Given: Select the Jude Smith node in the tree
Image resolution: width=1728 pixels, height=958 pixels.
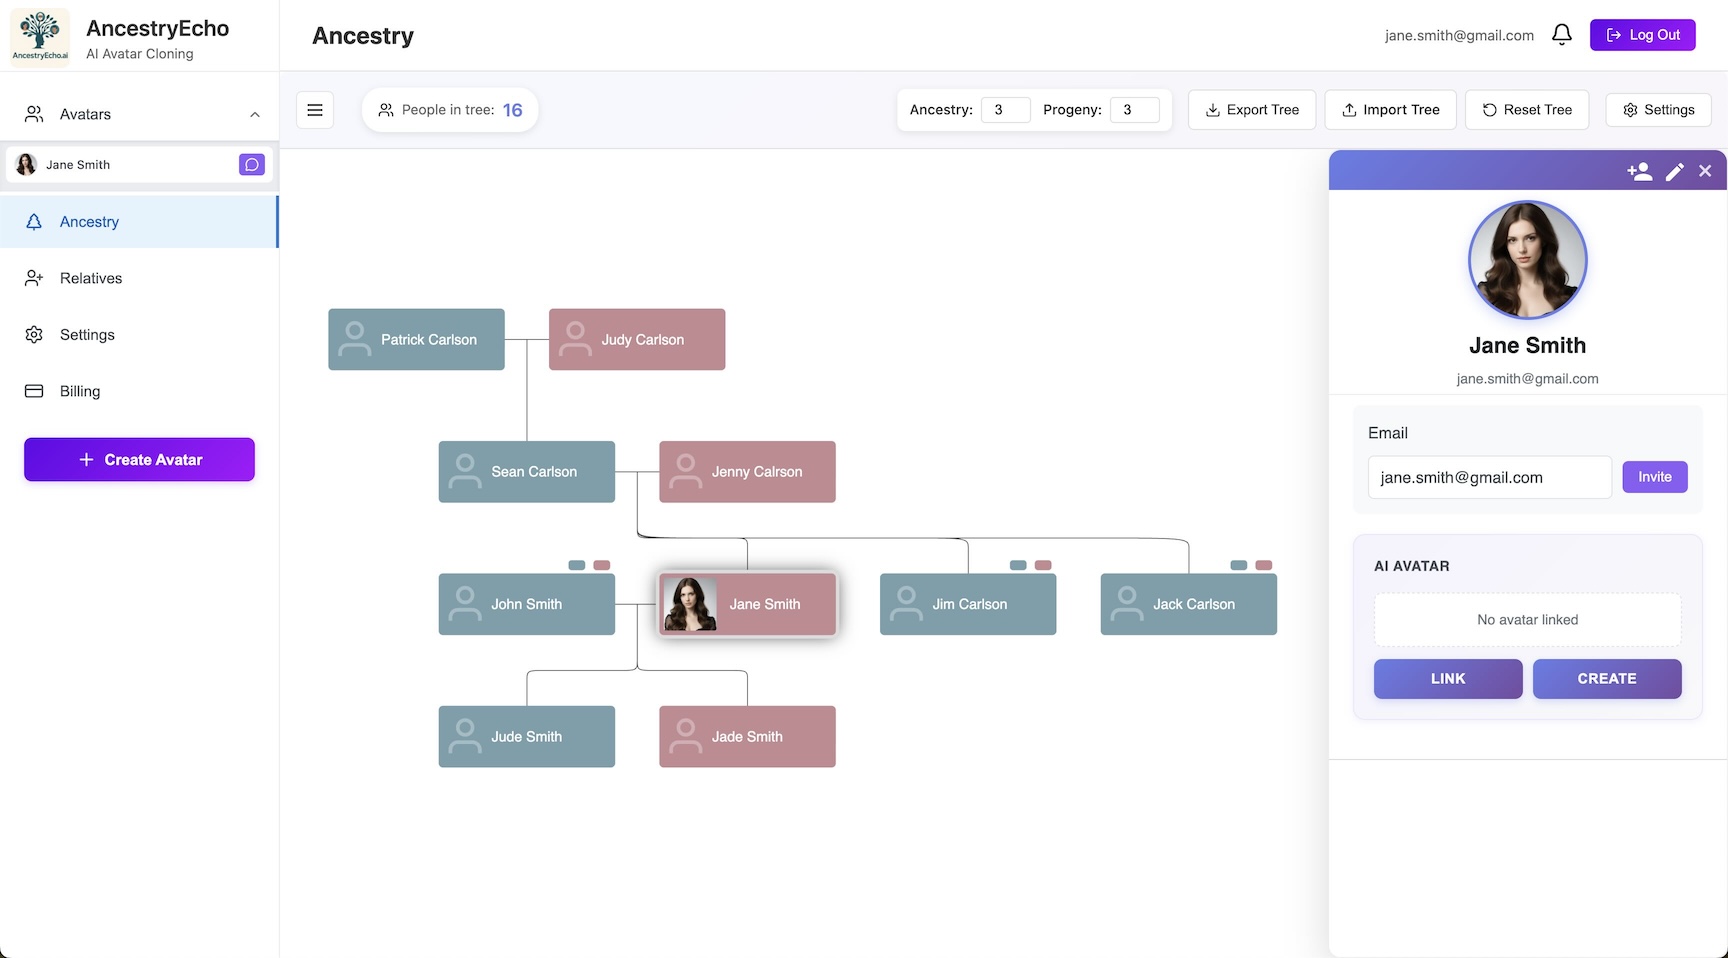Looking at the screenshot, I should pyautogui.click(x=526, y=736).
